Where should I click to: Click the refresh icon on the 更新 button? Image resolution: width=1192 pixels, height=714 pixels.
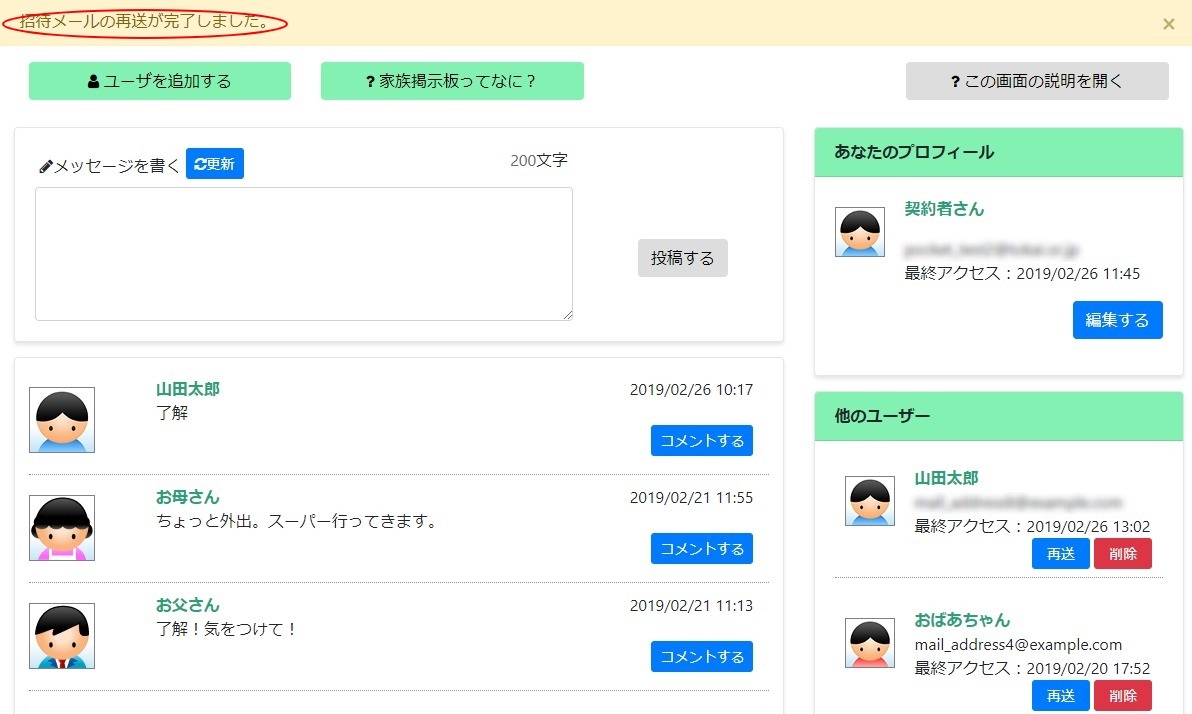tap(199, 164)
